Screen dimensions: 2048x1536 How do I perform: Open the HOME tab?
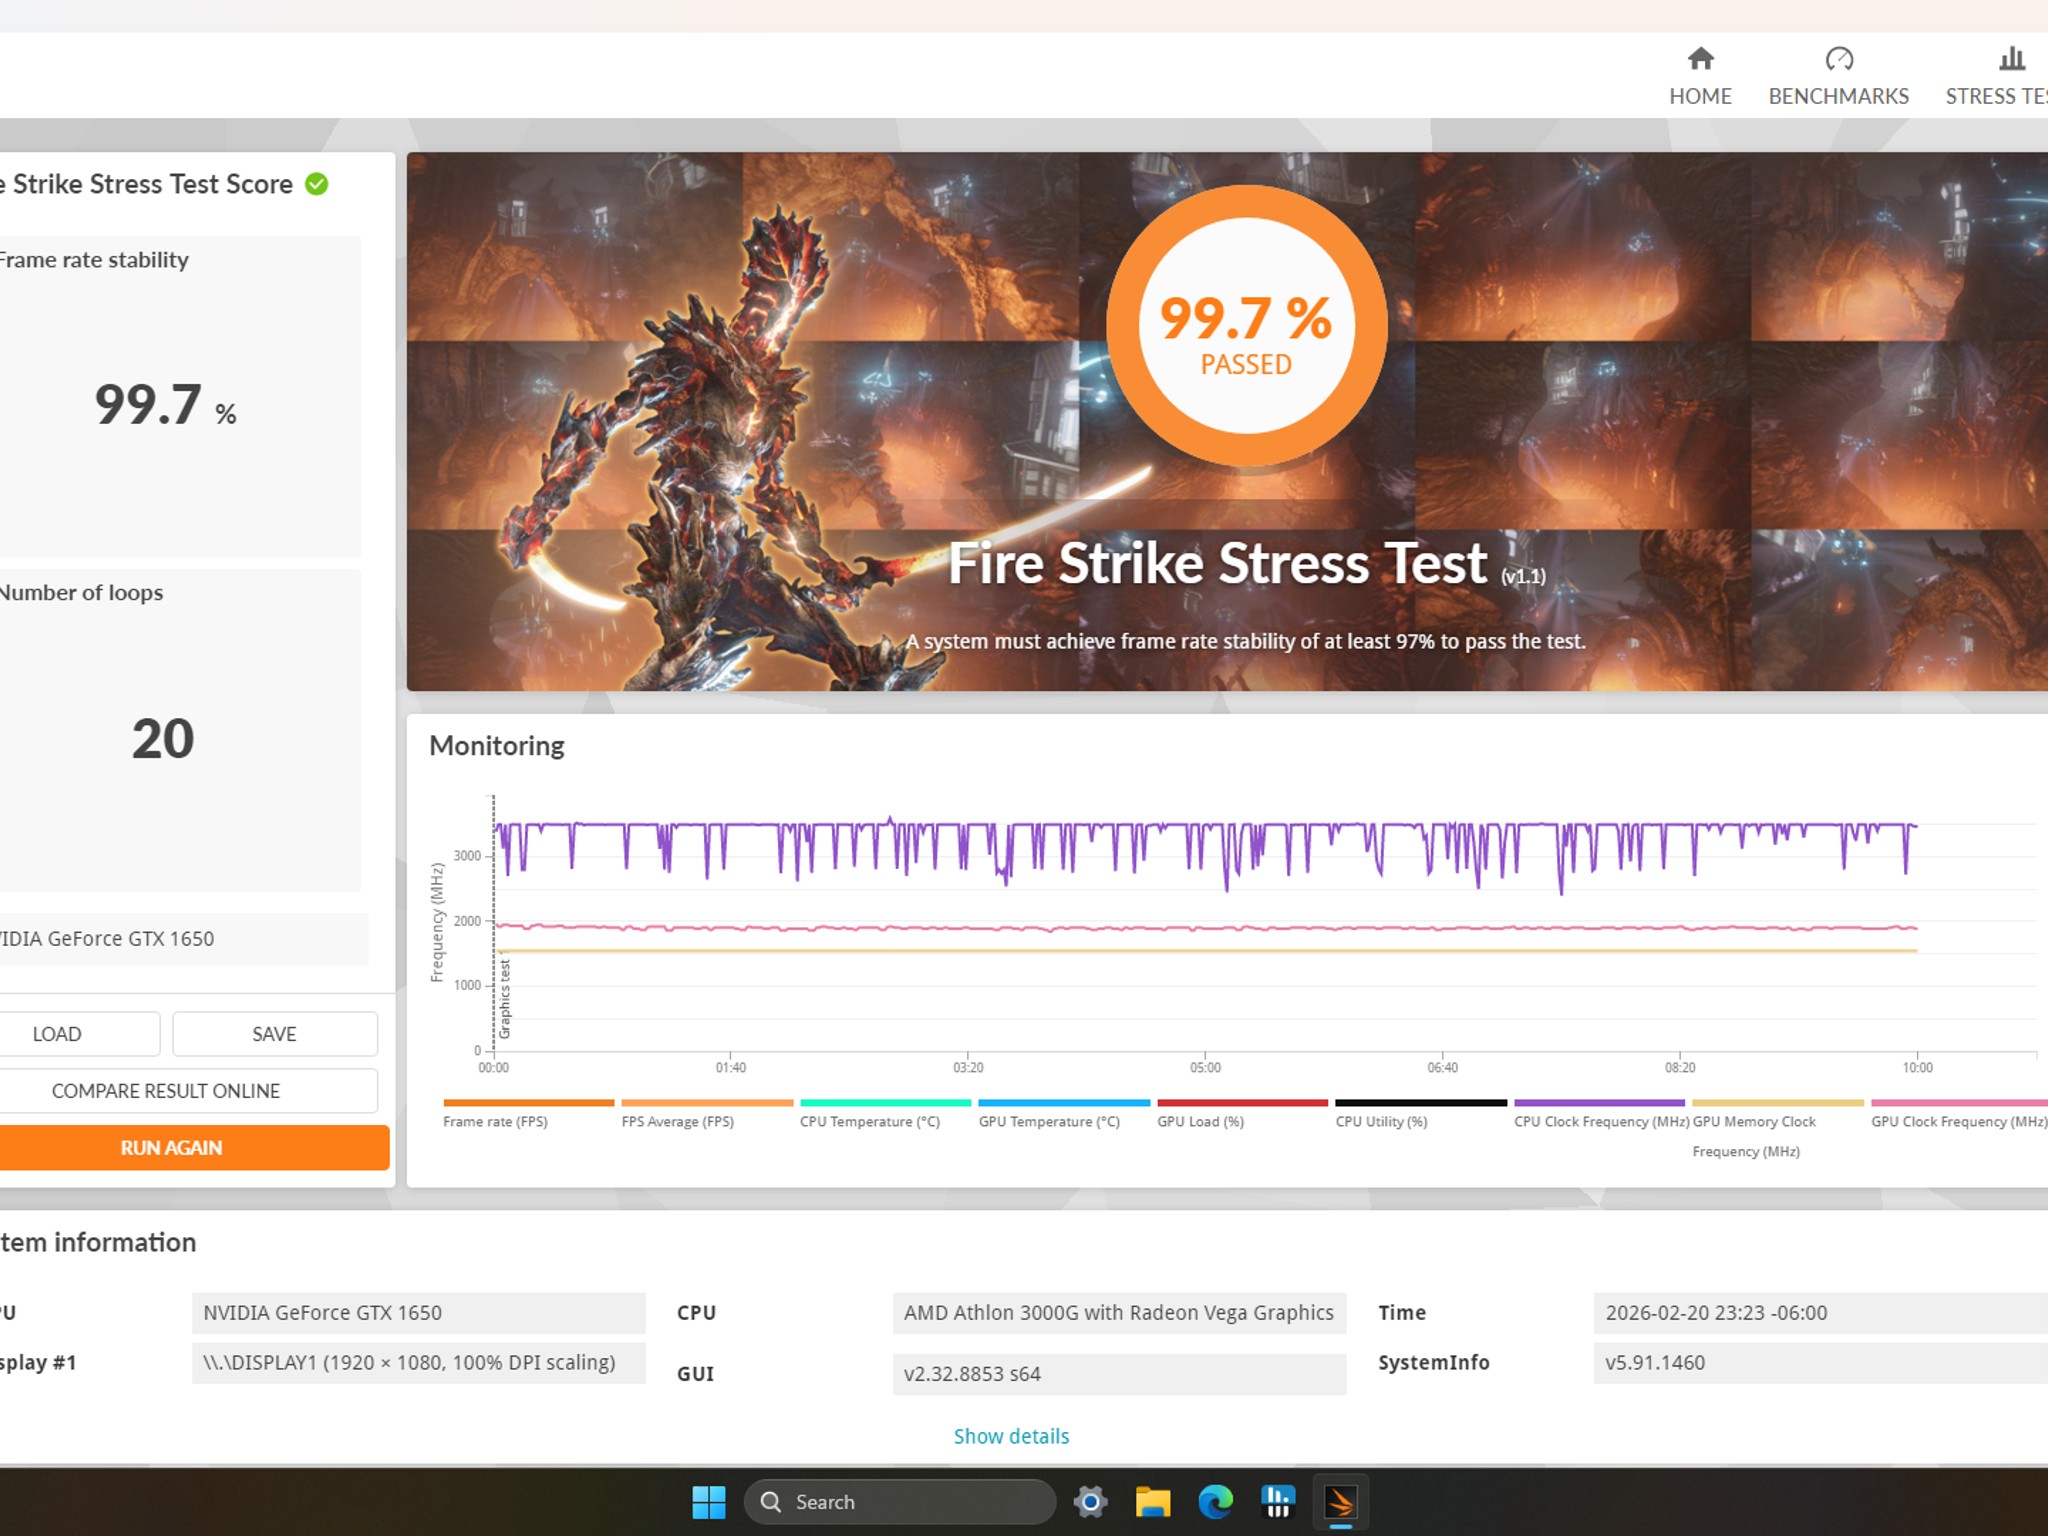tap(1700, 76)
